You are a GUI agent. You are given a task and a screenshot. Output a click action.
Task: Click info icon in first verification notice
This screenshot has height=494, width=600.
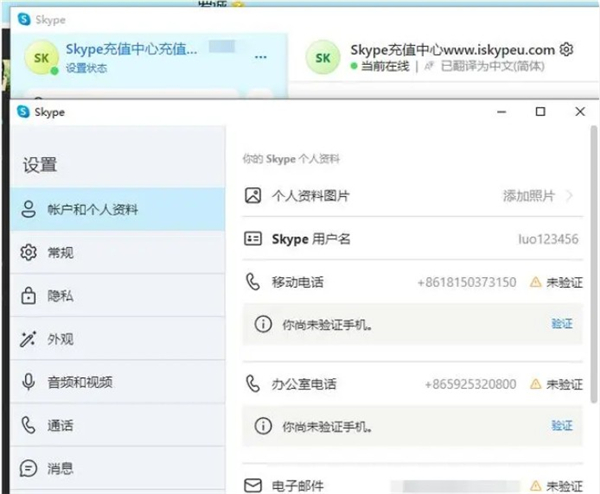(263, 324)
